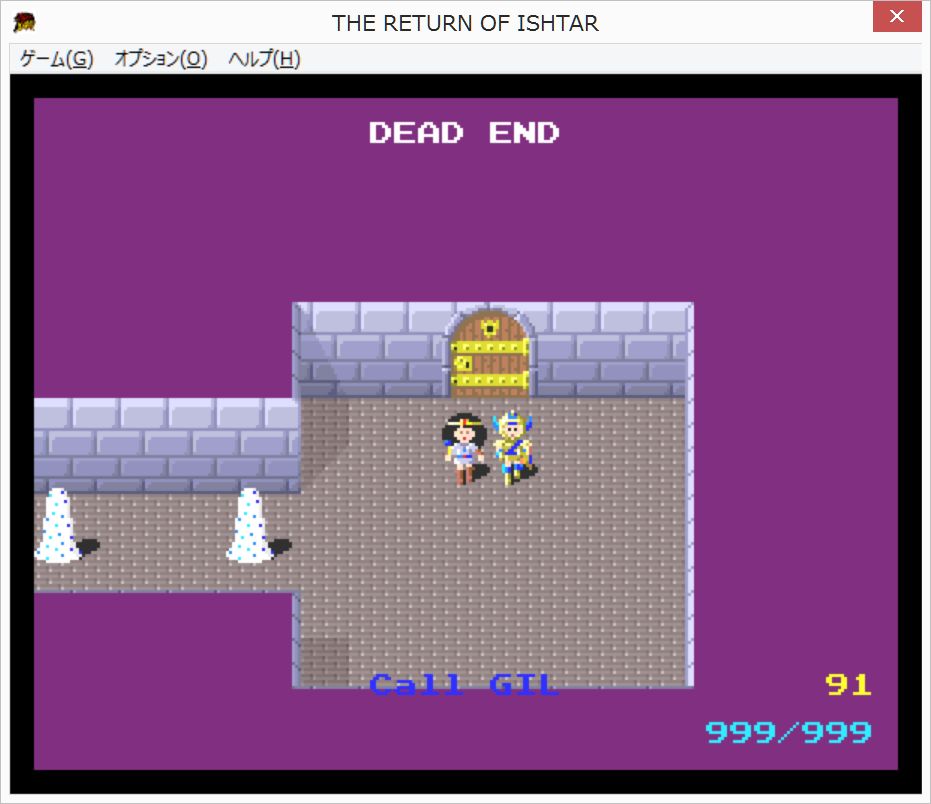The width and height of the screenshot is (931, 804).
Task: Click the "THE RETURN OF ISHTAR" window title
Action: coord(465,22)
